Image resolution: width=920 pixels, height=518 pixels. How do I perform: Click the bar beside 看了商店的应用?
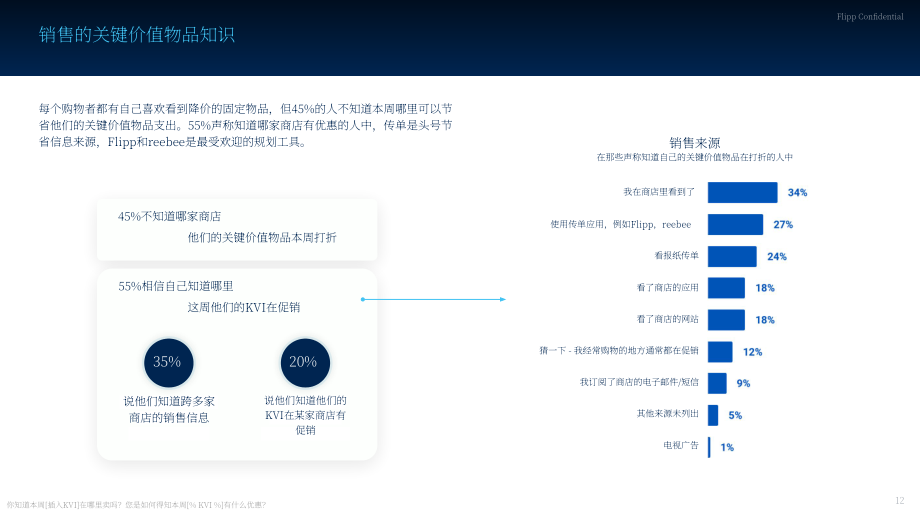[x=726, y=288]
